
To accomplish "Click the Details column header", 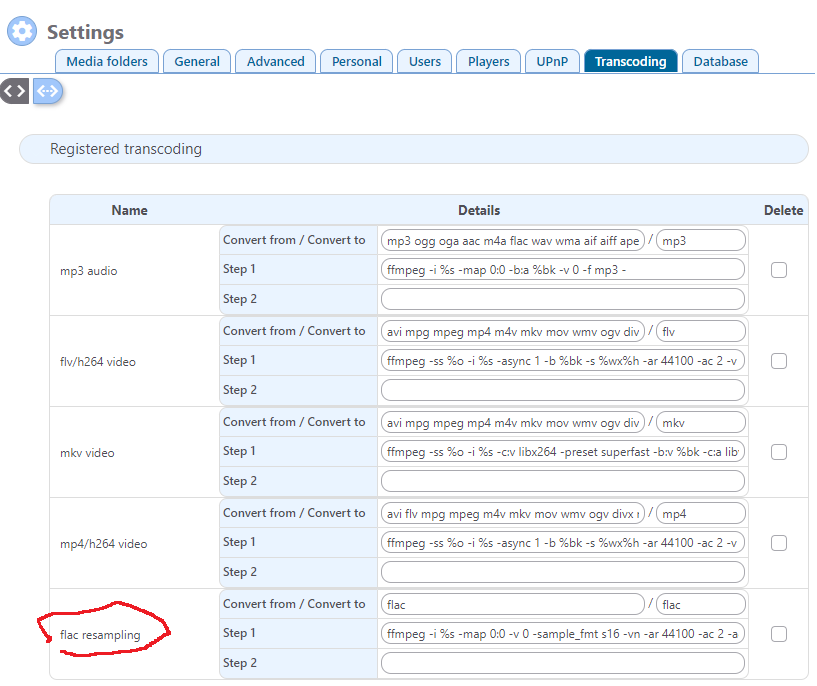I will click(x=479, y=210).
